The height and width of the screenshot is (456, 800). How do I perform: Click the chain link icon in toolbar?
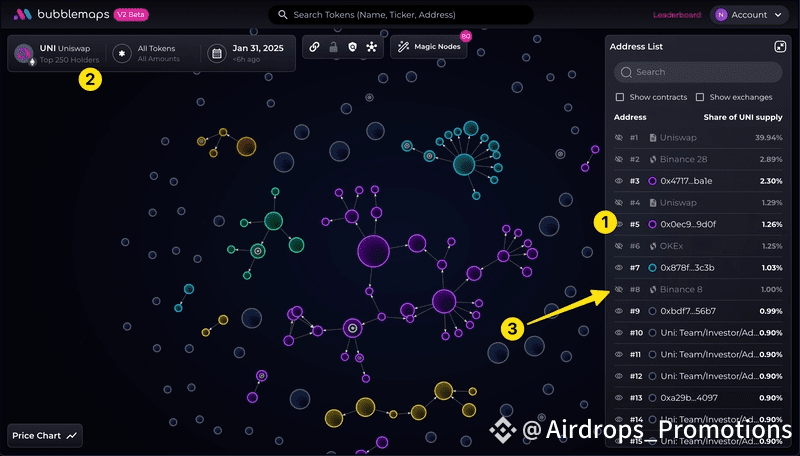[x=314, y=47]
